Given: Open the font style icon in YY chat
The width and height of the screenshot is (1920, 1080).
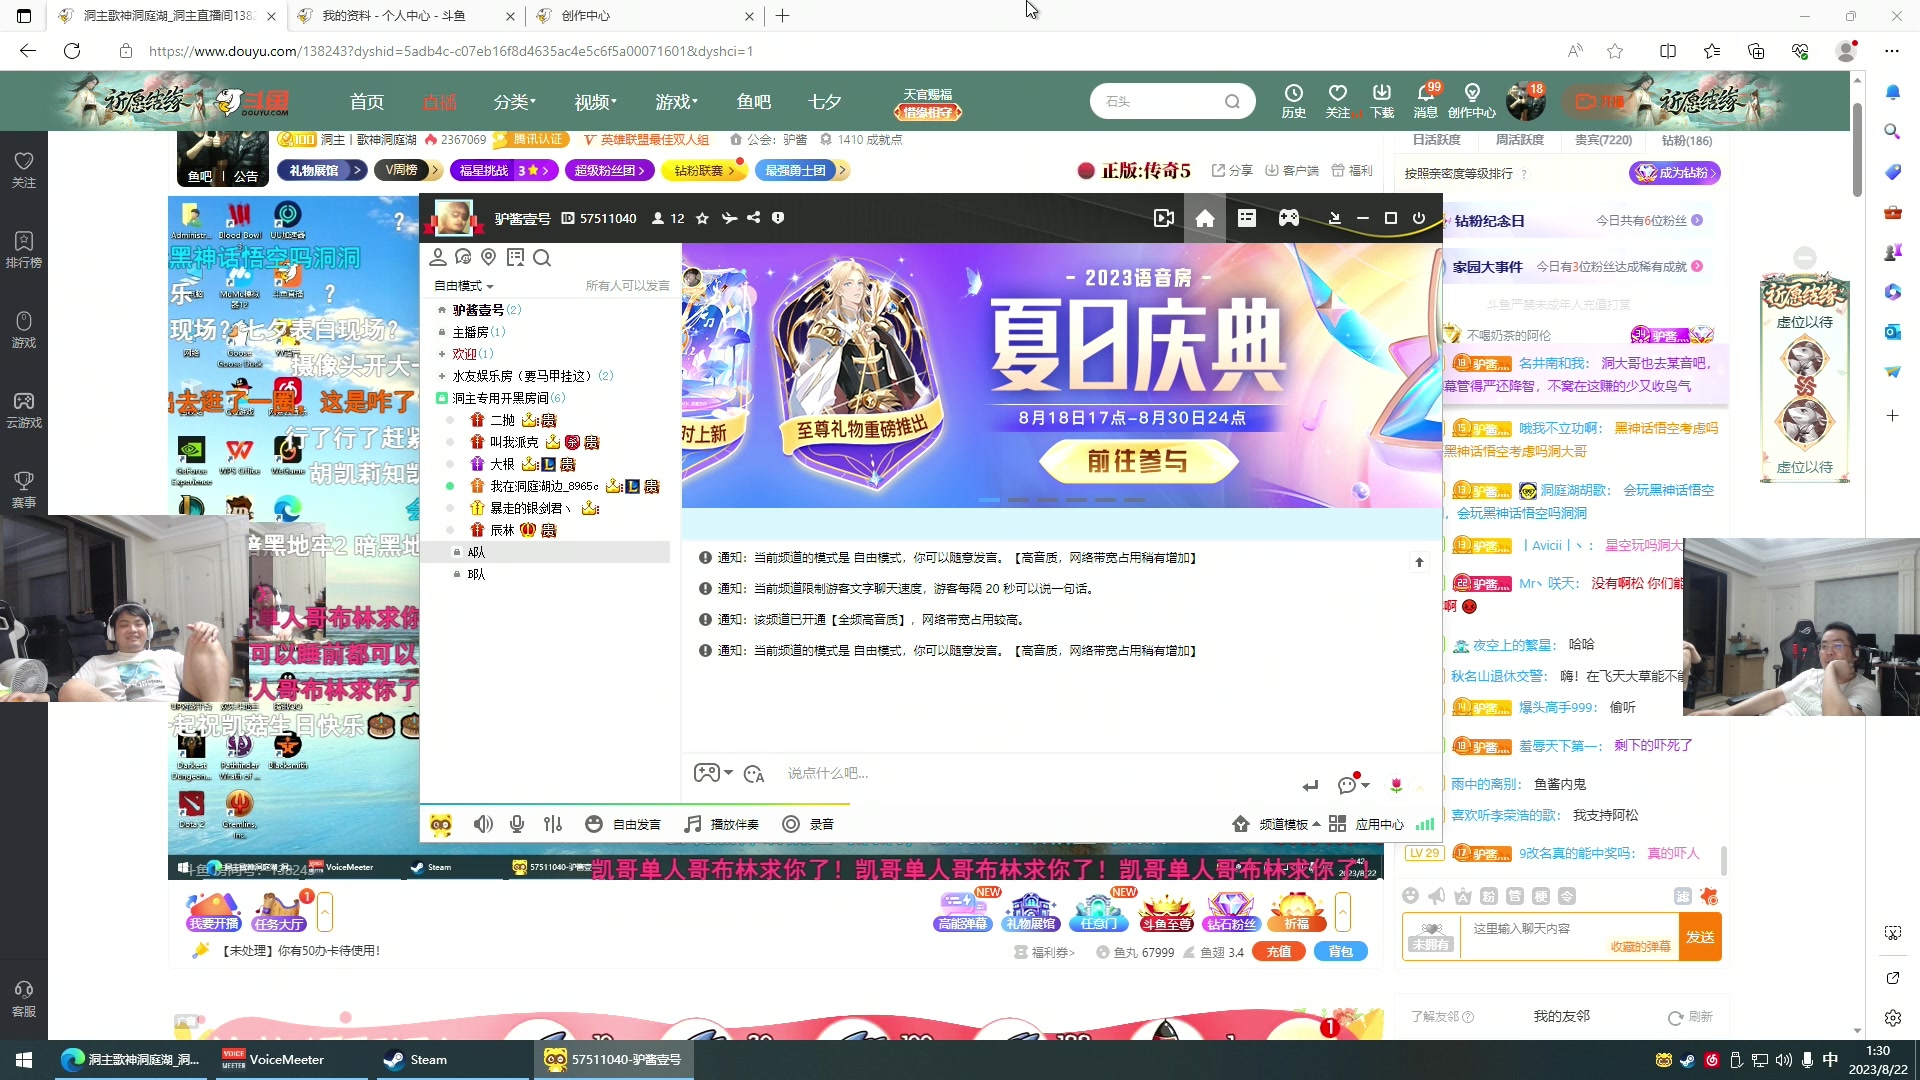Looking at the screenshot, I should (x=754, y=773).
